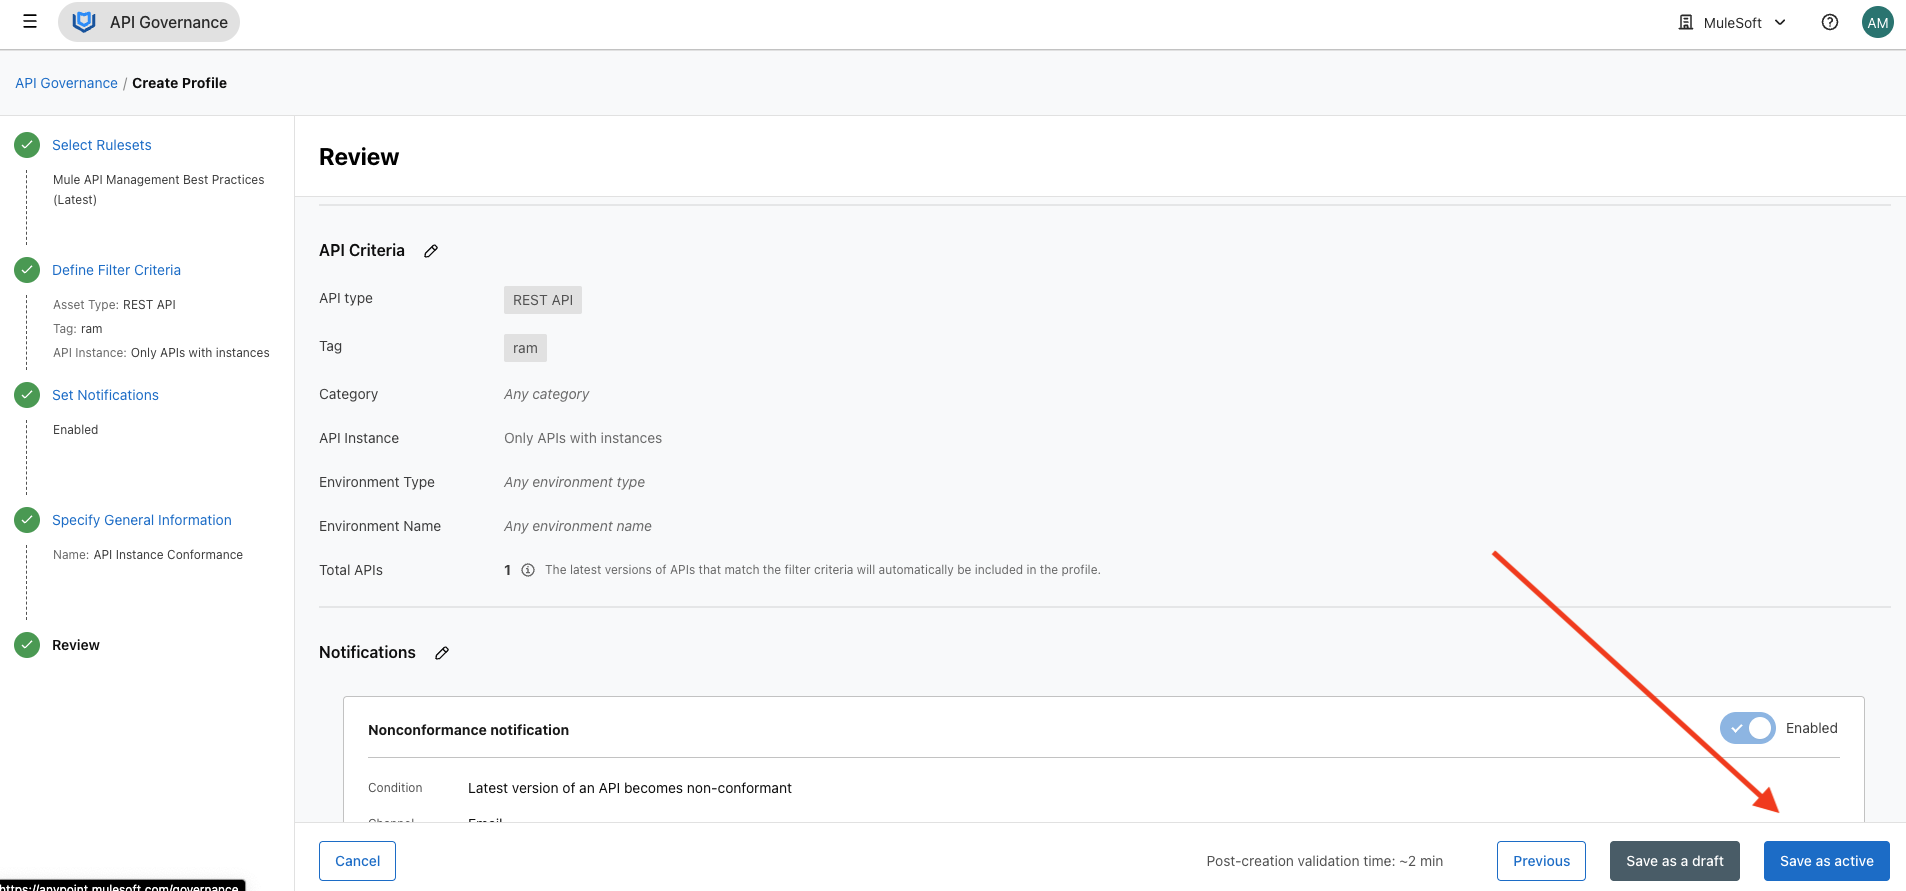1906x891 pixels.
Task: Click the REST API type chip
Action: 543,300
